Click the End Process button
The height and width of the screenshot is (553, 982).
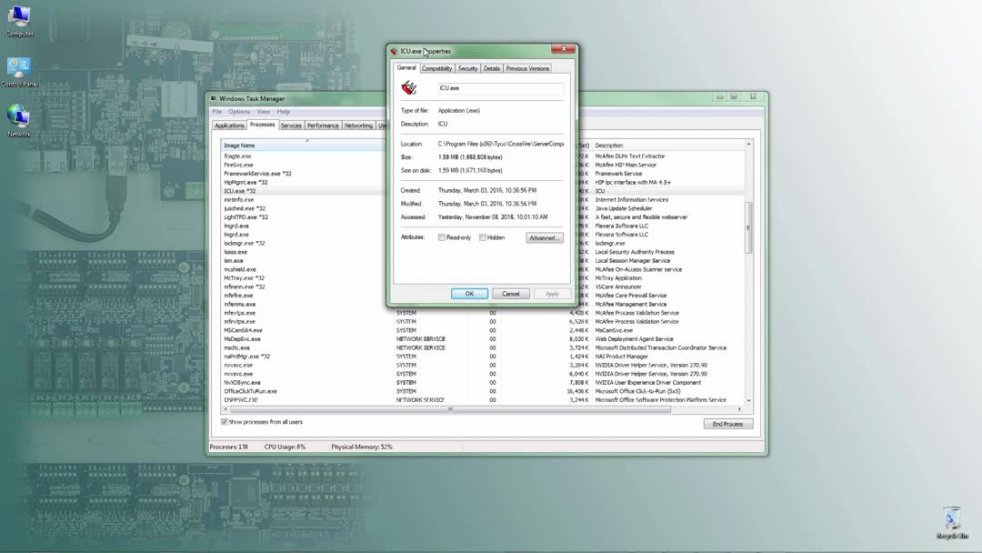pos(728,424)
